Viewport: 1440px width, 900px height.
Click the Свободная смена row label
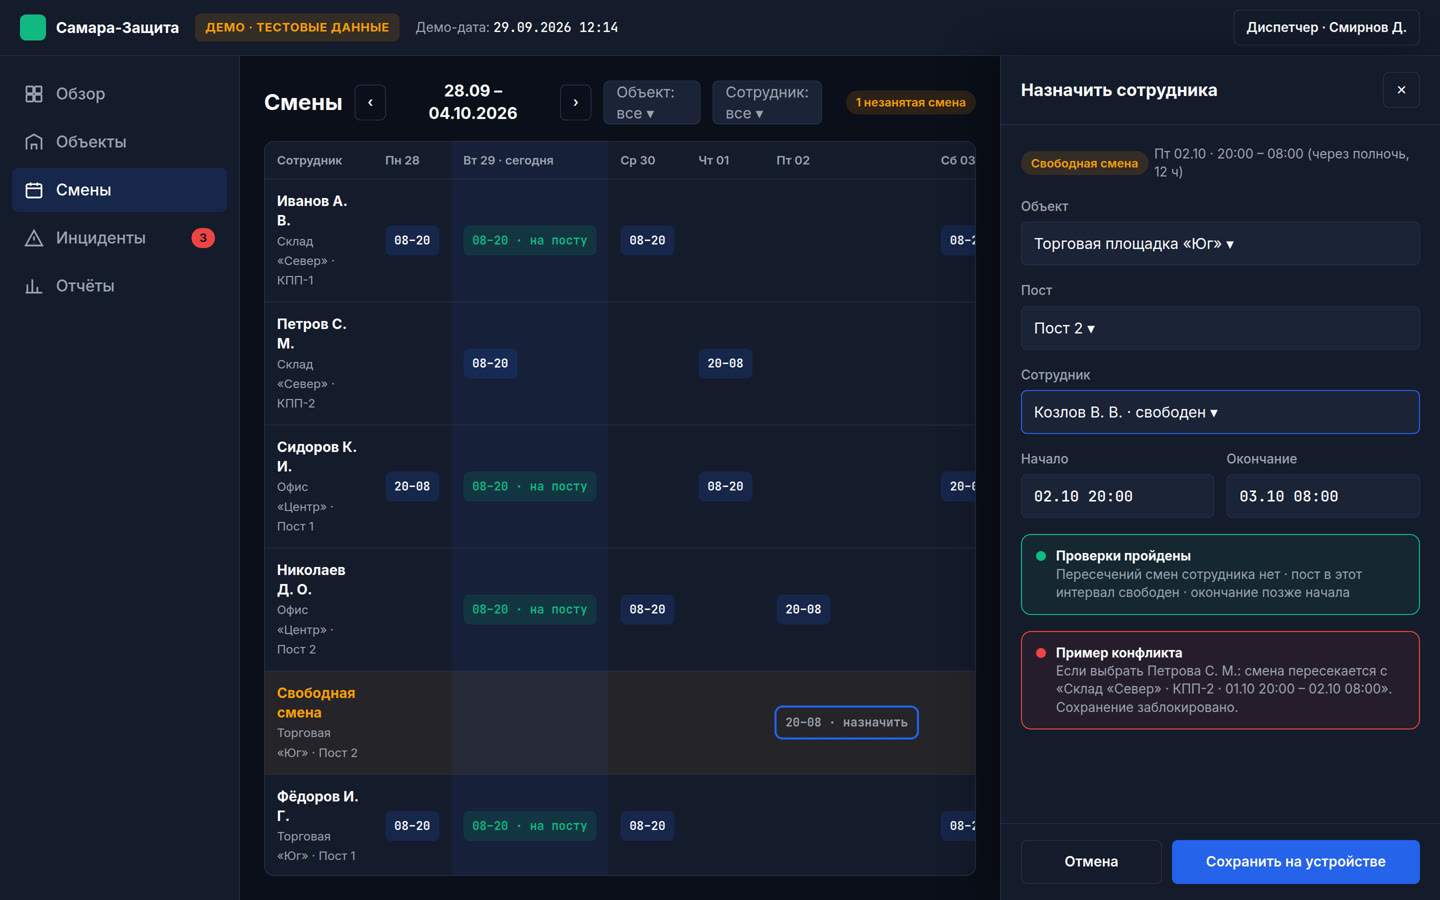point(316,702)
